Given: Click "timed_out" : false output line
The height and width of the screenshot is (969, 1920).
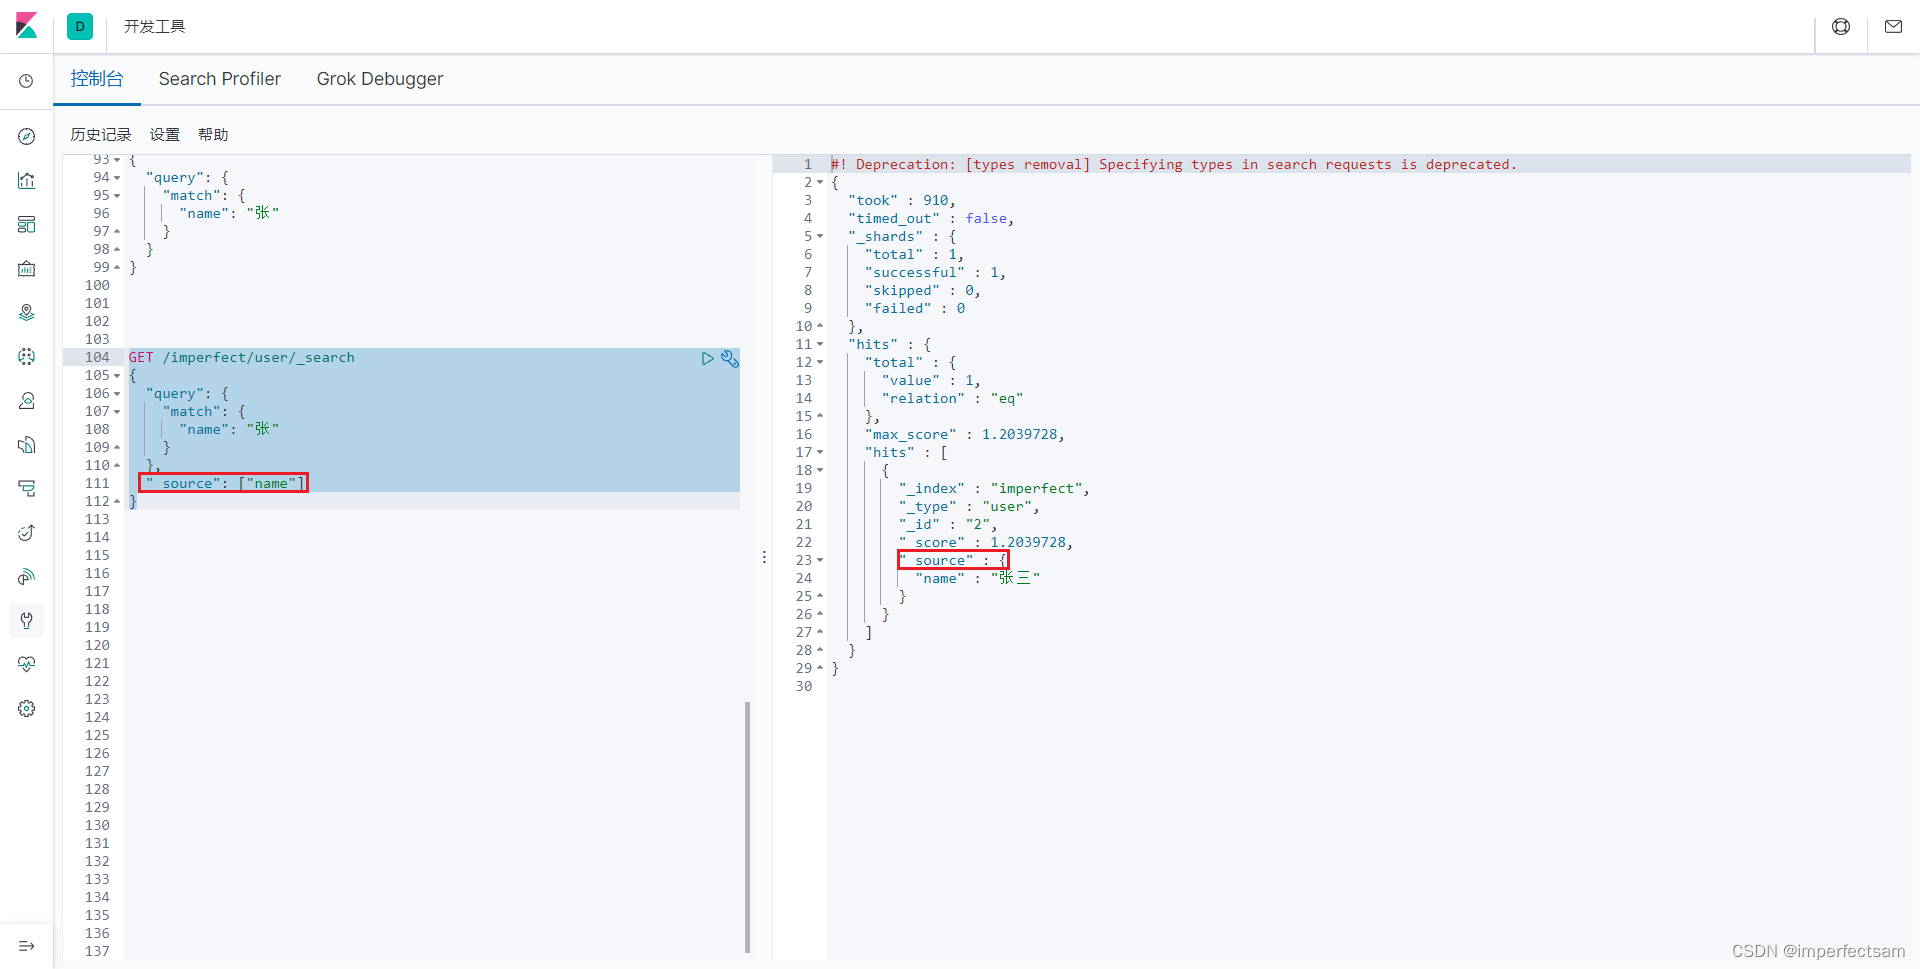Looking at the screenshot, I should point(931,219).
